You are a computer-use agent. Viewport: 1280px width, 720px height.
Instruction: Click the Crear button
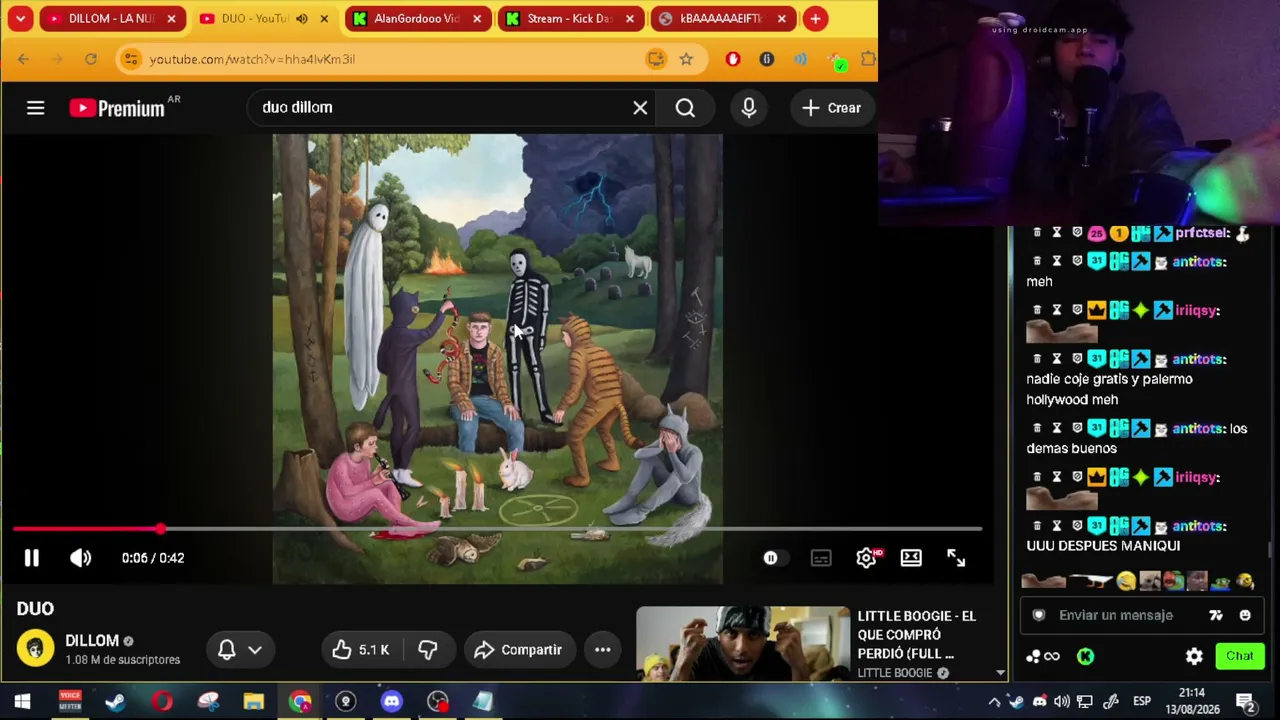(831, 108)
